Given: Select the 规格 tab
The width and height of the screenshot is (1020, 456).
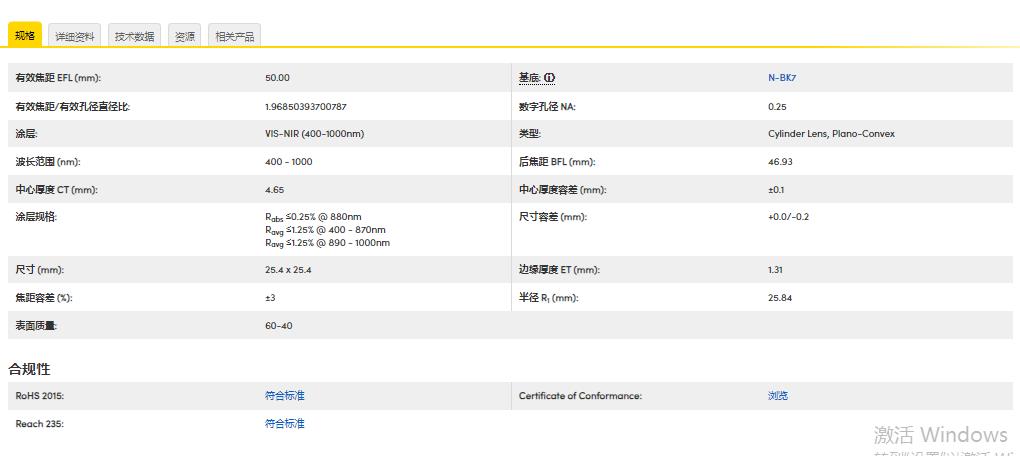Looking at the screenshot, I should 25,36.
